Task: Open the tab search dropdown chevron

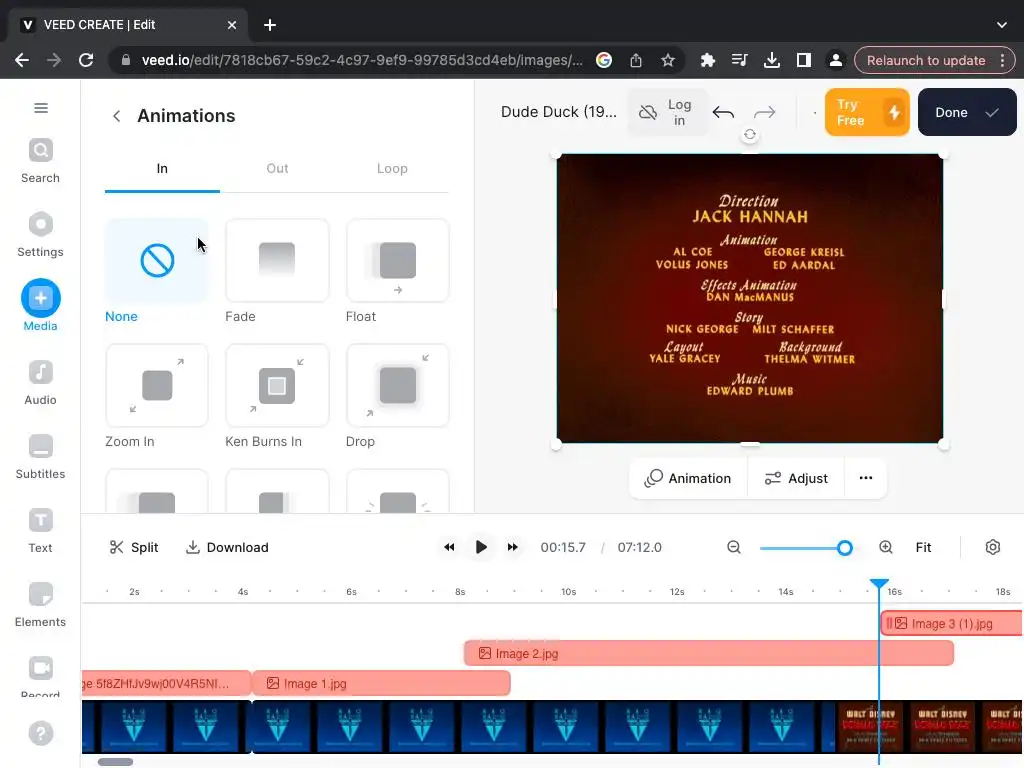Action: tap(1002, 25)
